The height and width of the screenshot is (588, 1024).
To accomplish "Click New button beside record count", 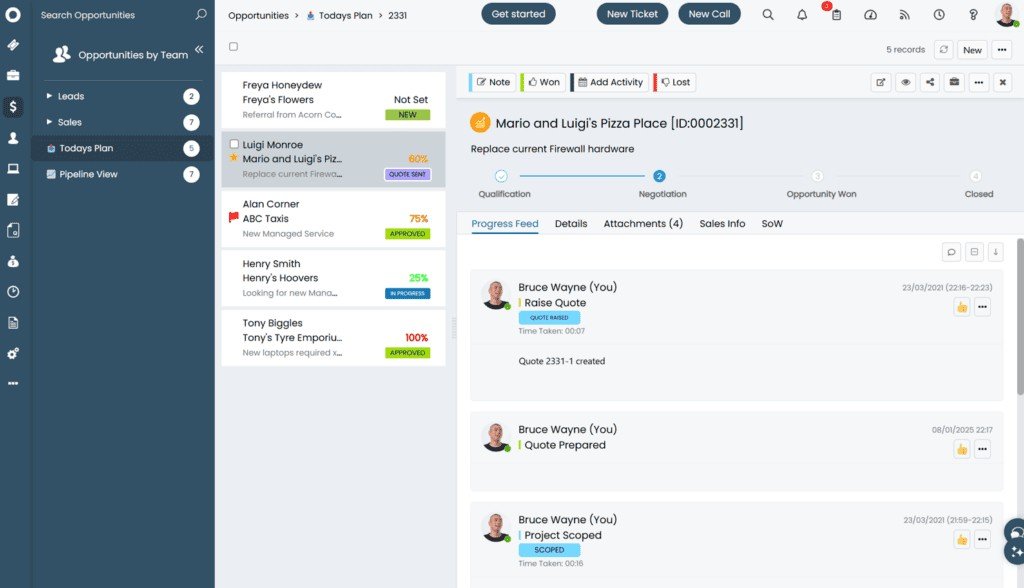I will [x=972, y=50].
